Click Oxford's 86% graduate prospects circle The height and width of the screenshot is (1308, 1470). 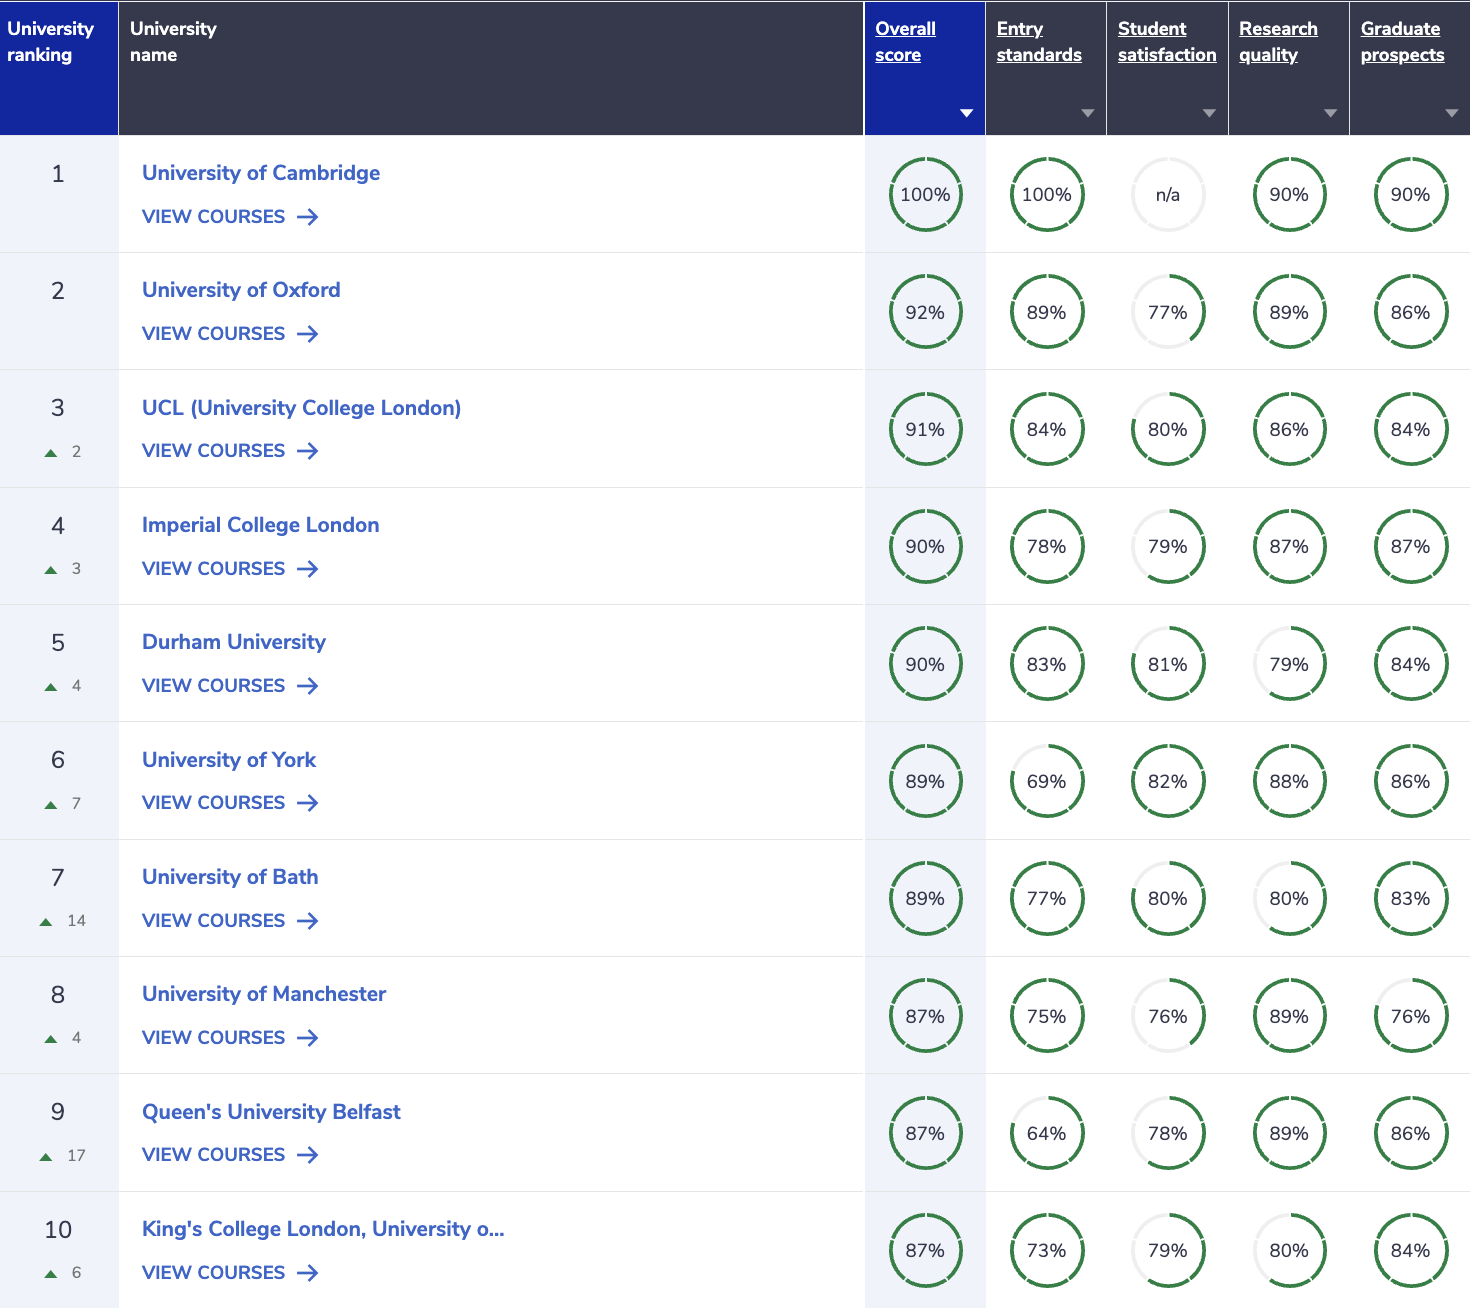(x=1411, y=312)
